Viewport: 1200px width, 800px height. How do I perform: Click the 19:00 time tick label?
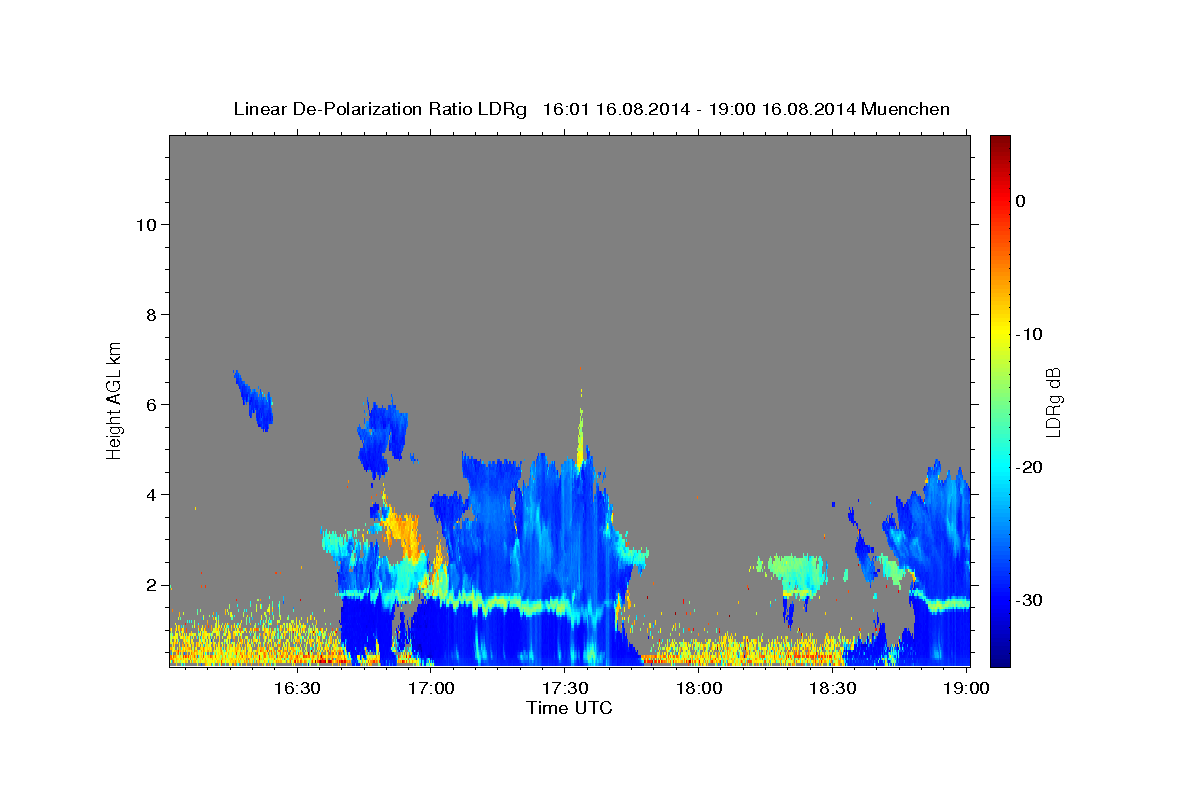(x=966, y=688)
